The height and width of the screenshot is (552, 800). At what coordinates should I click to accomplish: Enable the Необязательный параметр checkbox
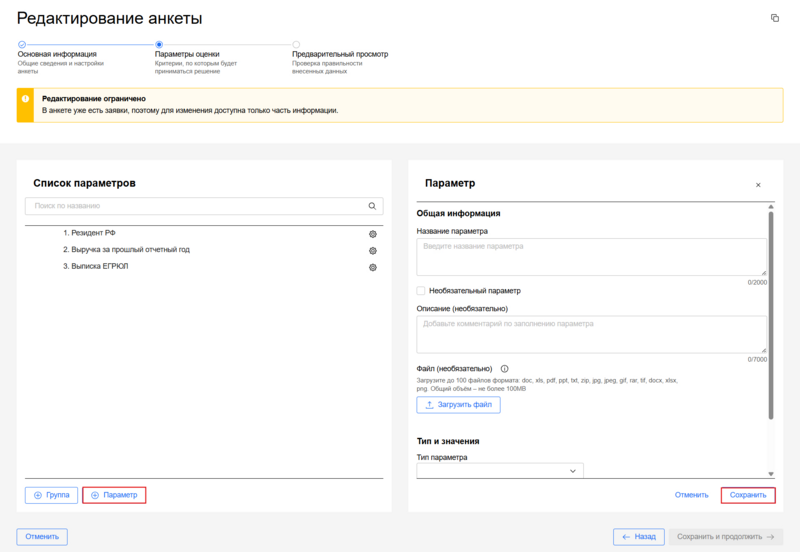click(x=421, y=291)
